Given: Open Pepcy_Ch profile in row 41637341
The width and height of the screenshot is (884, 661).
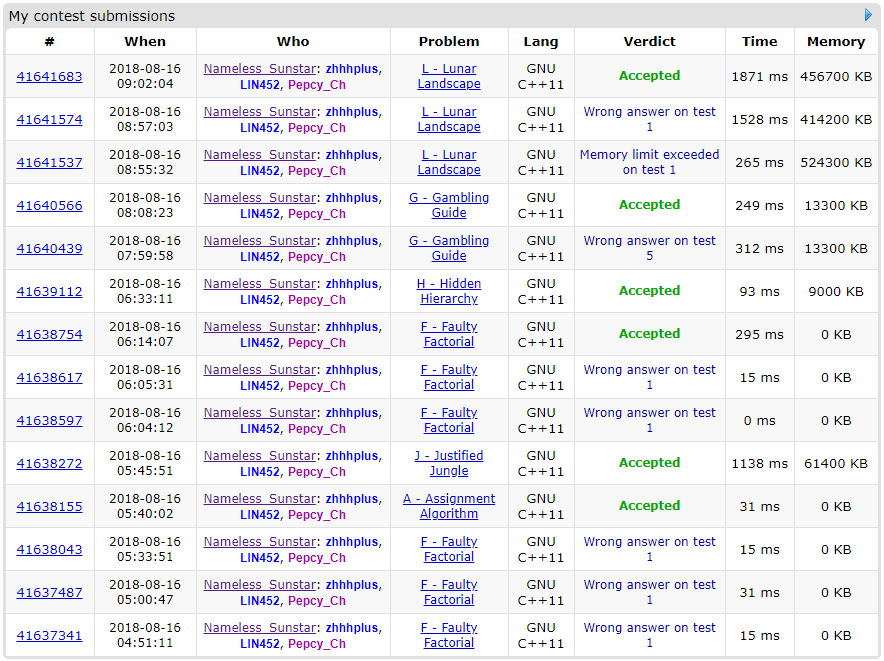Looking at the screenshot, I should pyautogui.click(x=317, y=644).
